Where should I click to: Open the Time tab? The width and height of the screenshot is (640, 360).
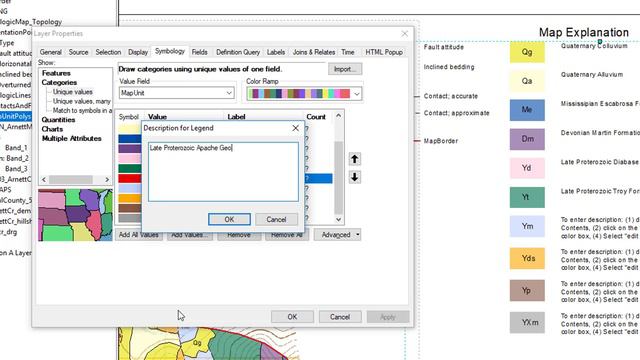pos(348,52)
